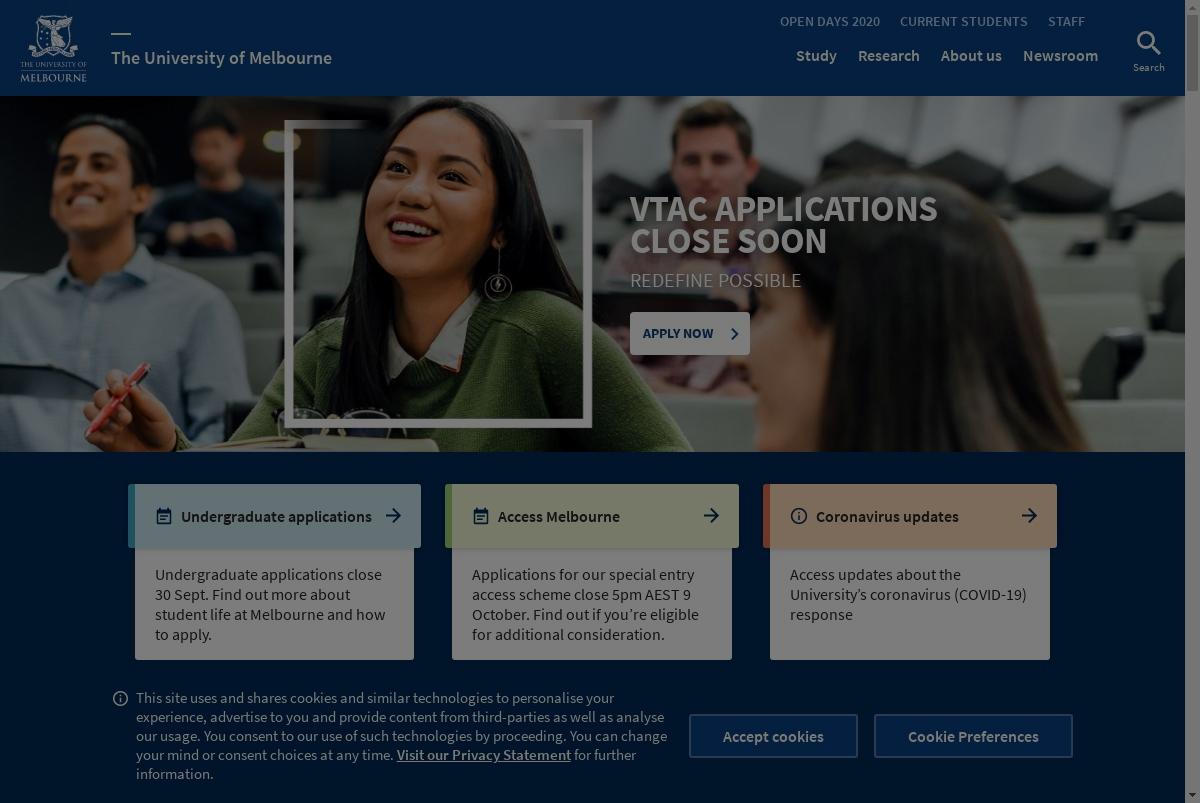Open the Access Melbourne card title
1200x803 pixels.
559,517
